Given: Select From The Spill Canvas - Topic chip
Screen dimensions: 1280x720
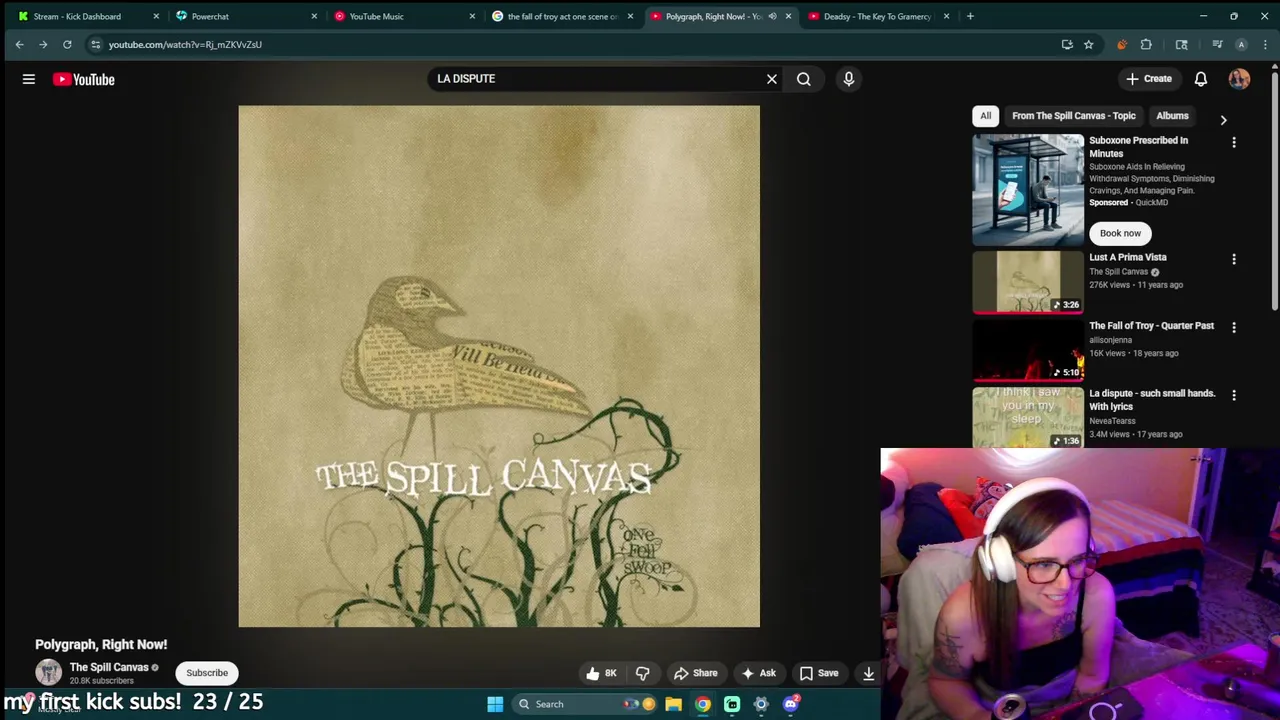Looking at the screenshot, I should [x=1074, y=116].
